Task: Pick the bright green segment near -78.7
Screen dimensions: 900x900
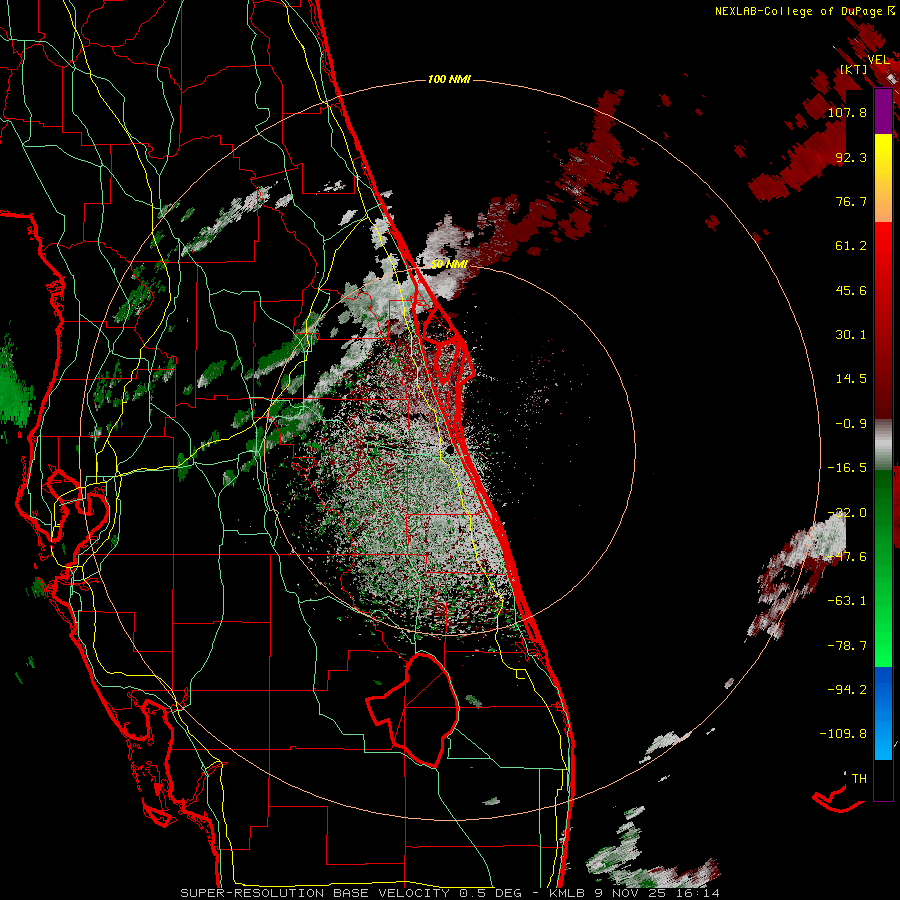Action: pyautogui.click(x=883, y=646)
